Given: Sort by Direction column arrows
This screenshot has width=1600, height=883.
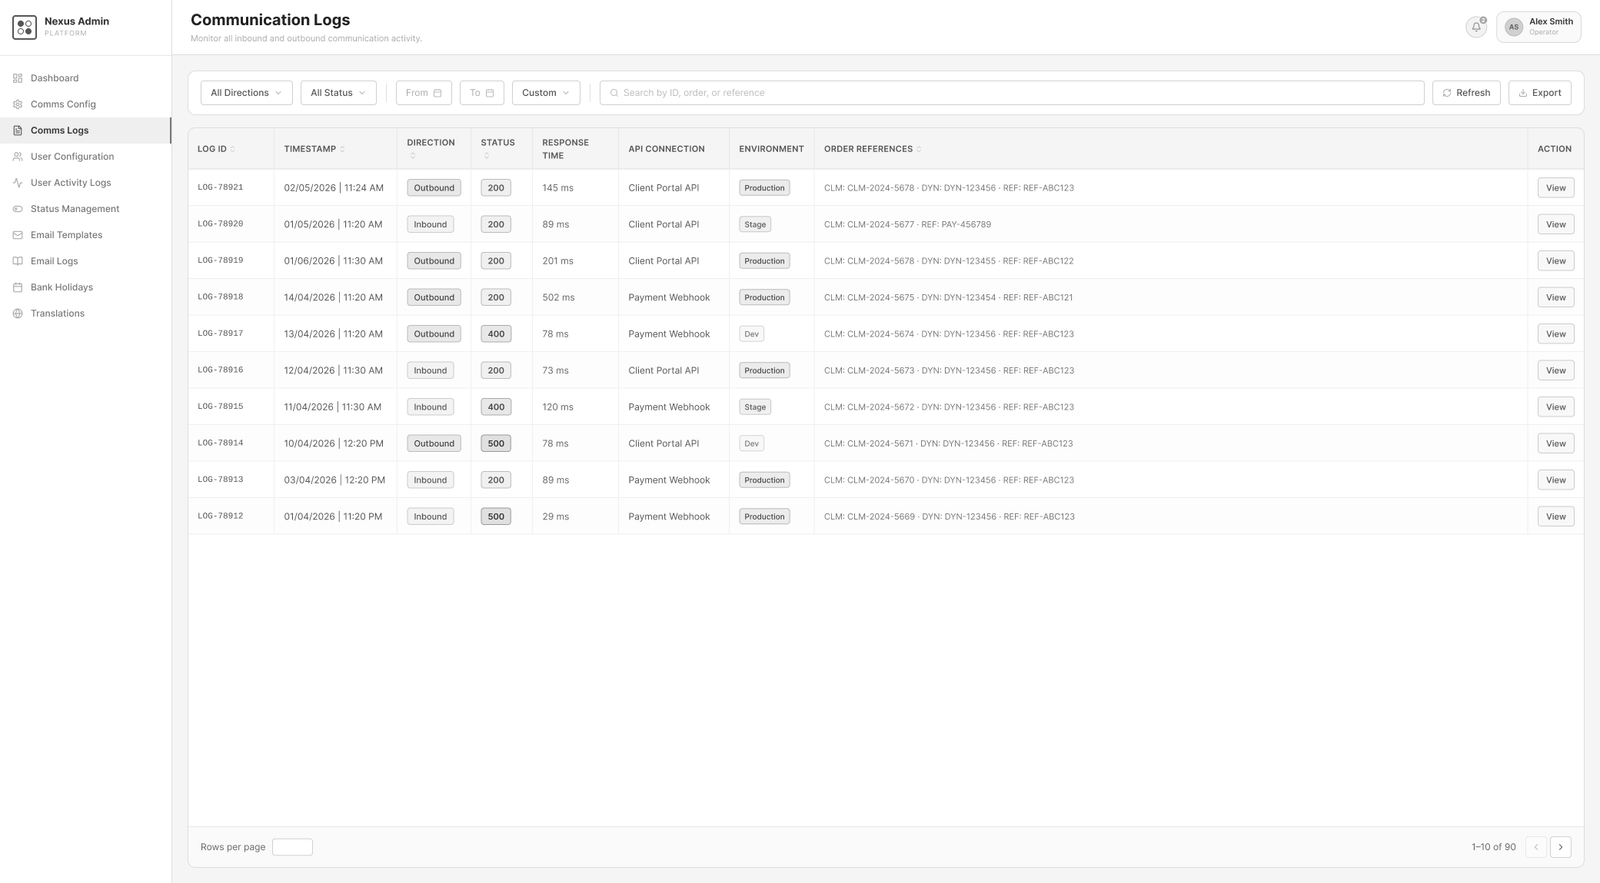Looking at the screenshot, I should pyautogui.click(x=412, y=156).
